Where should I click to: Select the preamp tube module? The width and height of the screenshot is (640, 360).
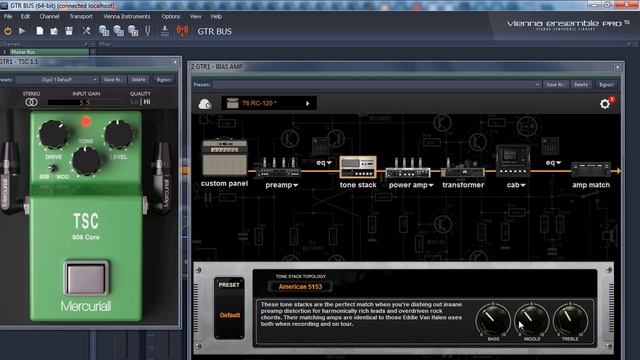tap(278, 168)
